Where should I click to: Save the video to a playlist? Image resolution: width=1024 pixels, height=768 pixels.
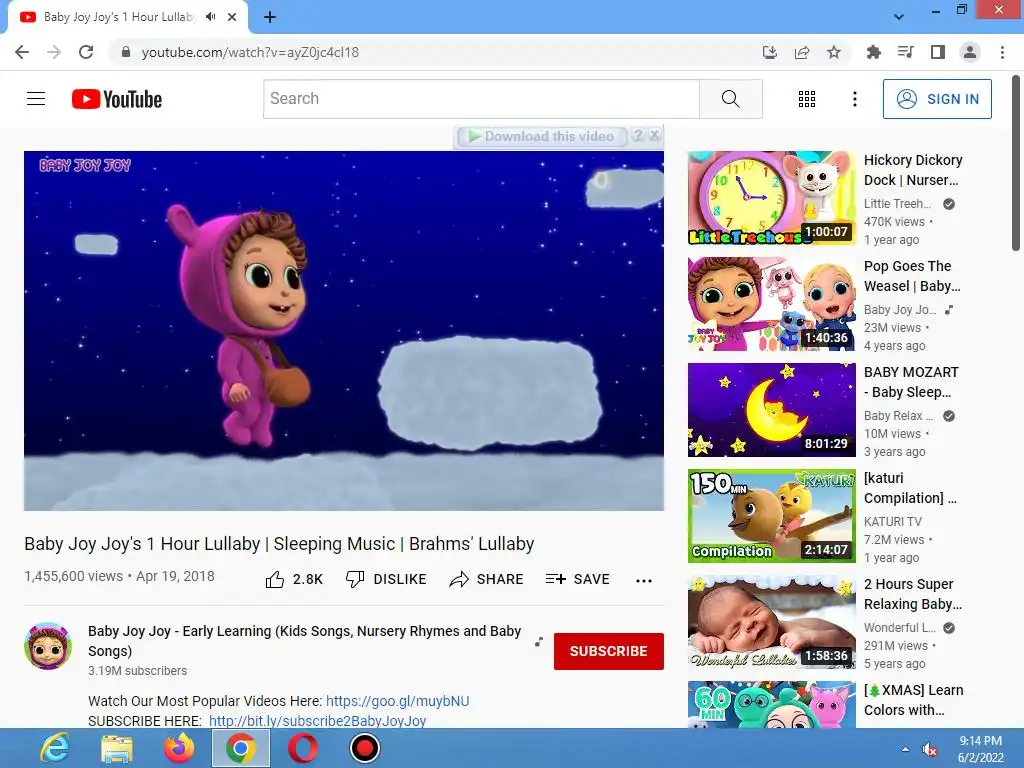coord(577,579)
